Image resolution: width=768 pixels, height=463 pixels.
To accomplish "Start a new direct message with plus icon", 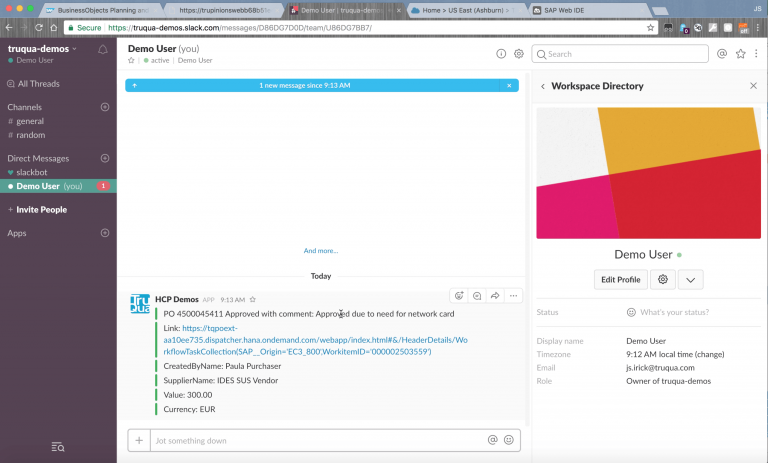I will coord(105,158).
